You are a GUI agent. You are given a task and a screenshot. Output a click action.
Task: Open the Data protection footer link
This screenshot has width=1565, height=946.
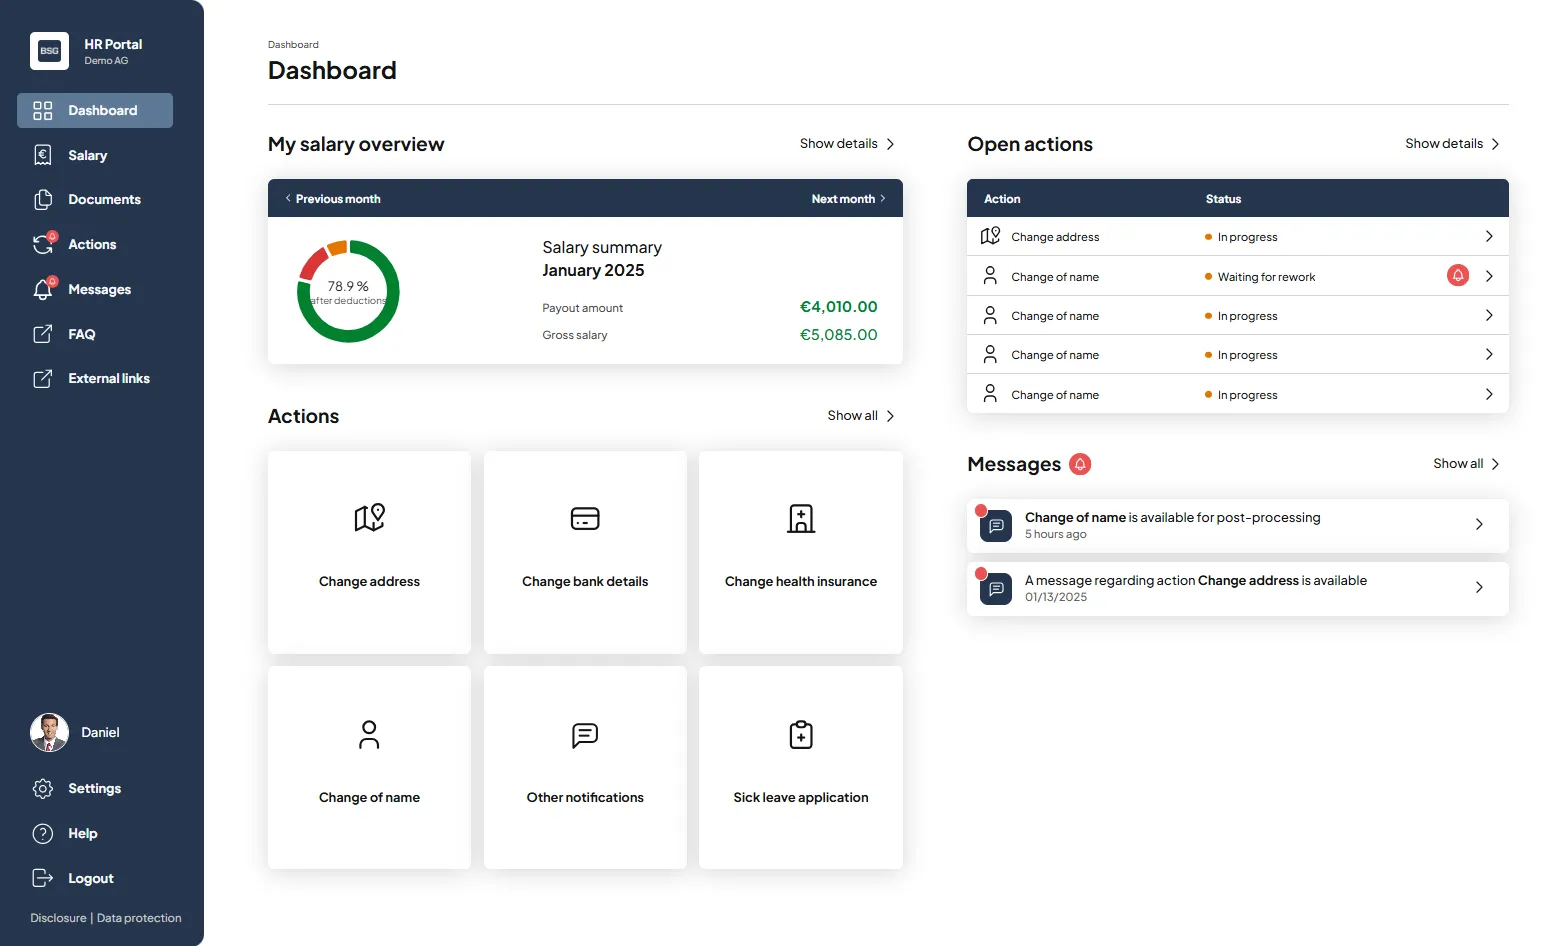[x=139, y=918]
